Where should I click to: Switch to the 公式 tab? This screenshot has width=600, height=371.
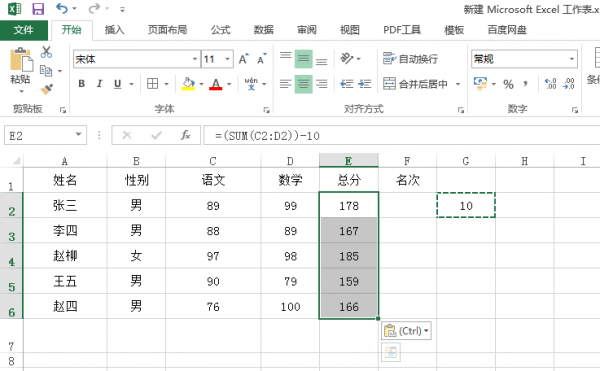point(220,30)
